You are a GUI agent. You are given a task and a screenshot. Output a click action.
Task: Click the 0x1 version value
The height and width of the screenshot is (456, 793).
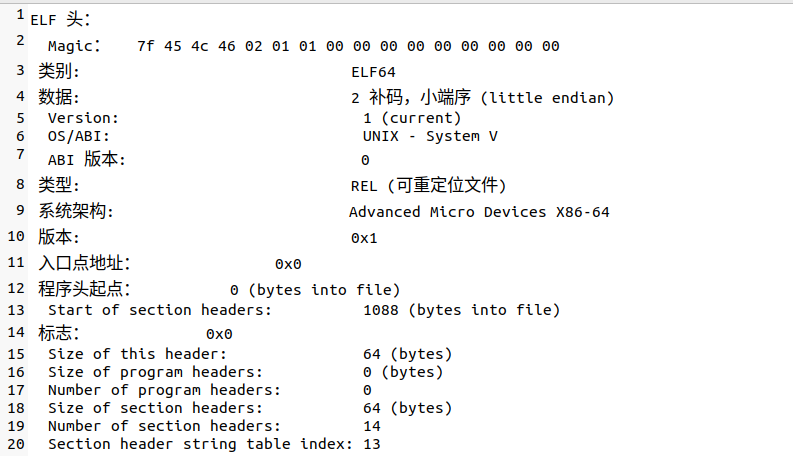click(364, 238)
